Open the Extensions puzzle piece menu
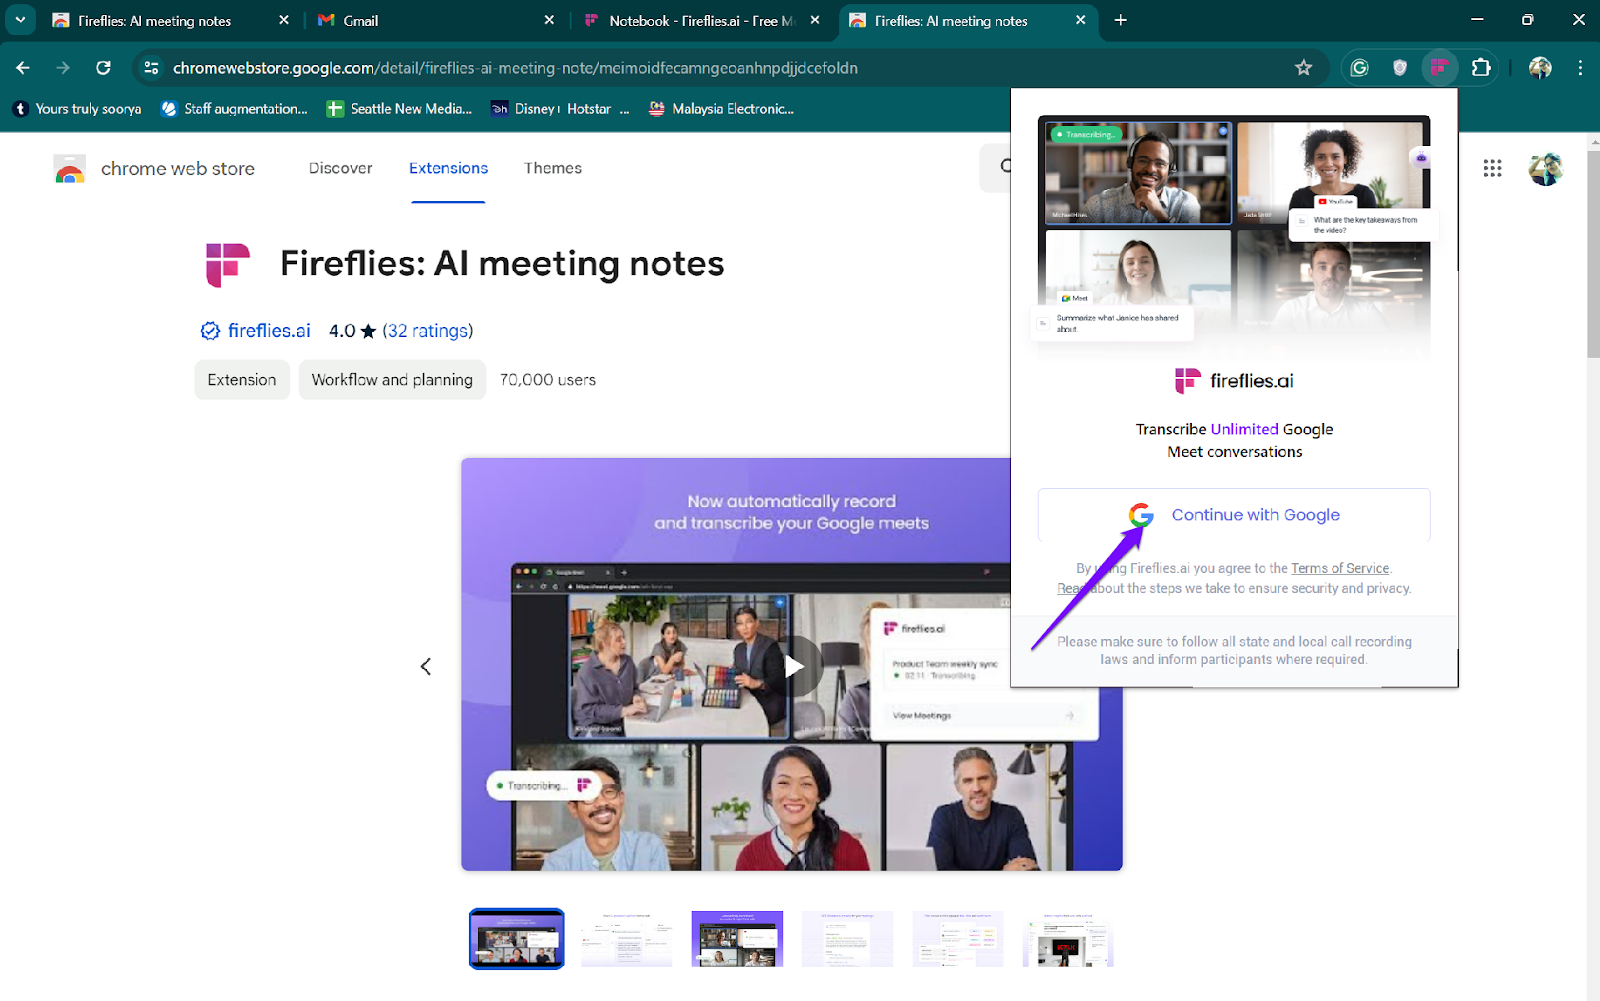 1481,68
